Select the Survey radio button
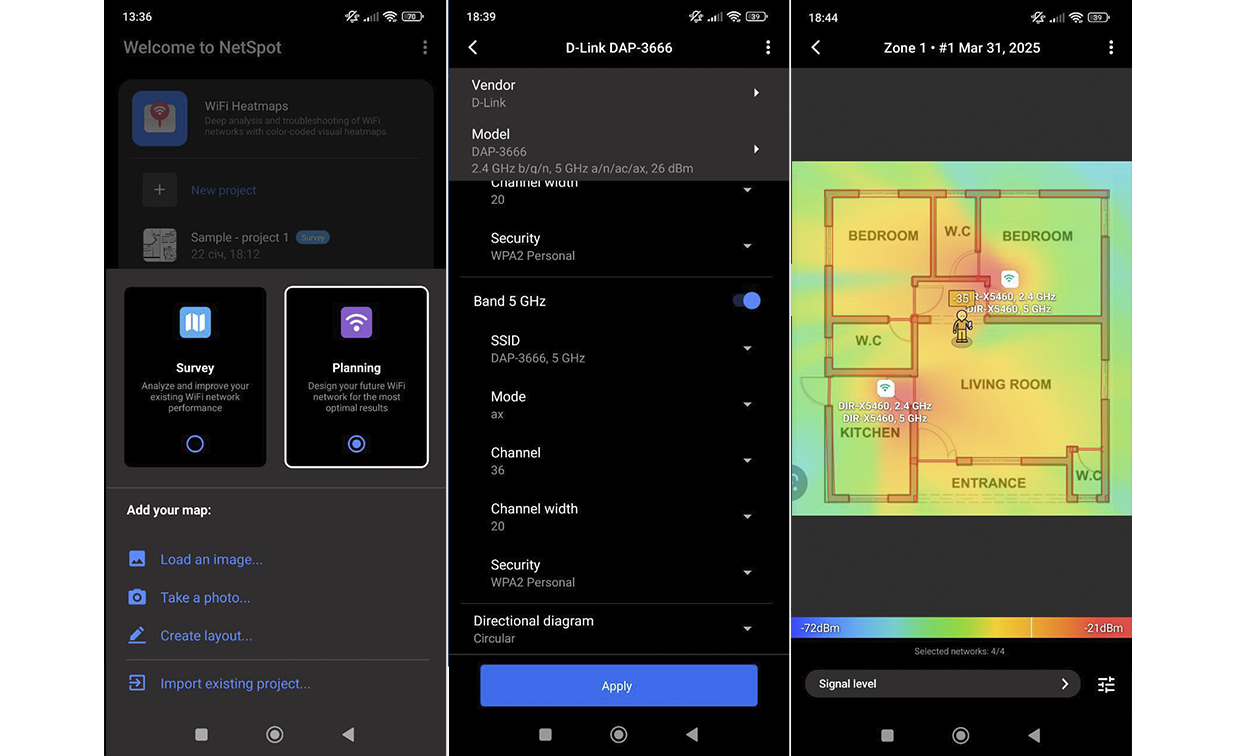The height and width of the screenshot is (756, 1240). (x=195, y=444)
